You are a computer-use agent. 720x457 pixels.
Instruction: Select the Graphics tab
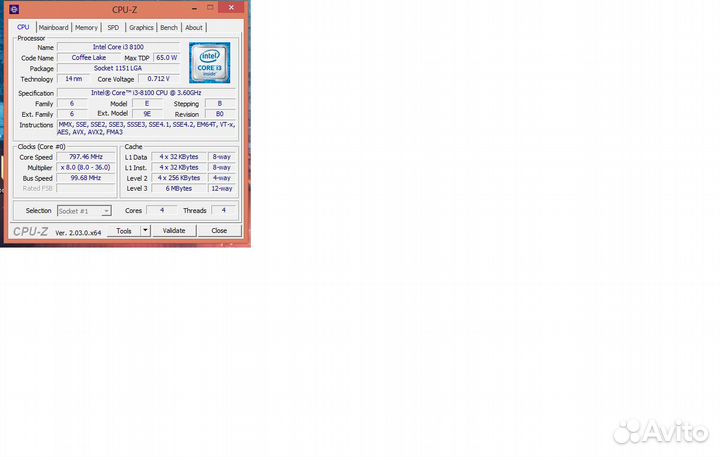(x=141, y=28)
